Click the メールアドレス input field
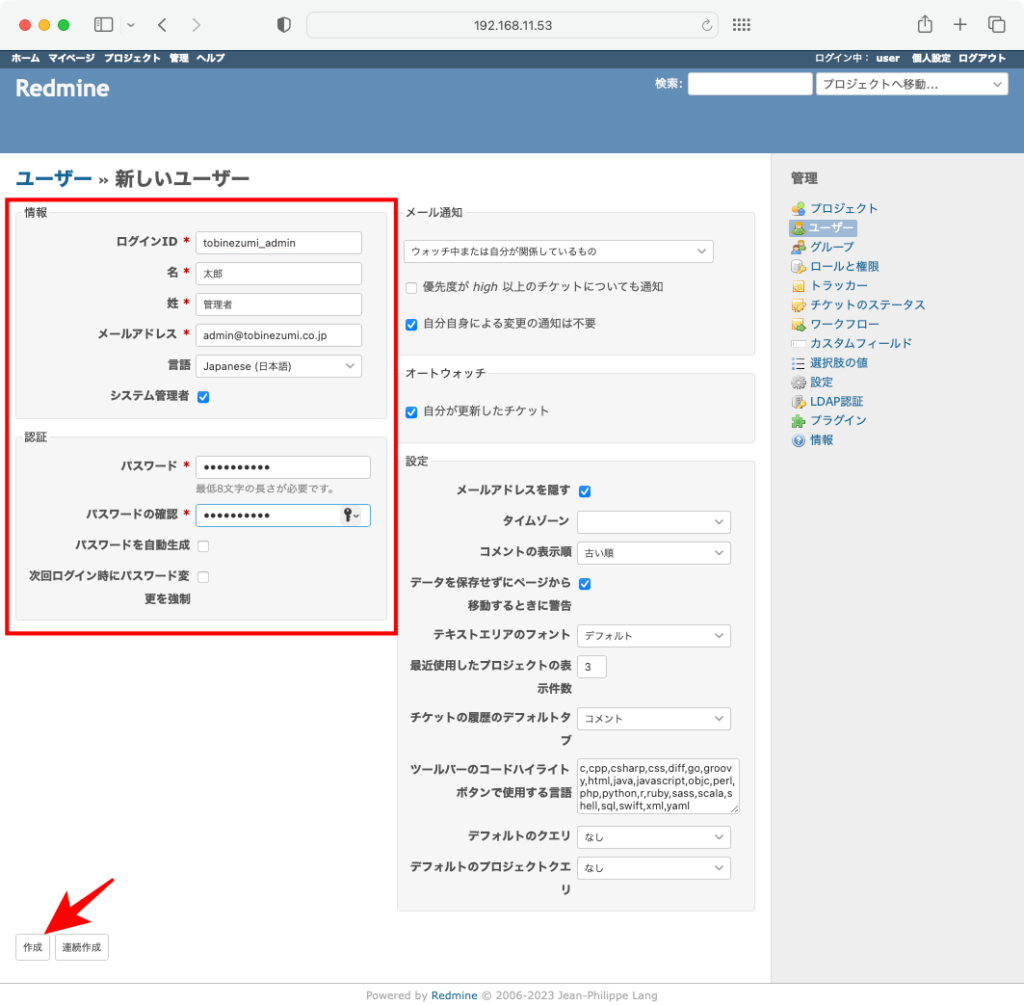This screenshot has width=1024, height=1005. 279,336
